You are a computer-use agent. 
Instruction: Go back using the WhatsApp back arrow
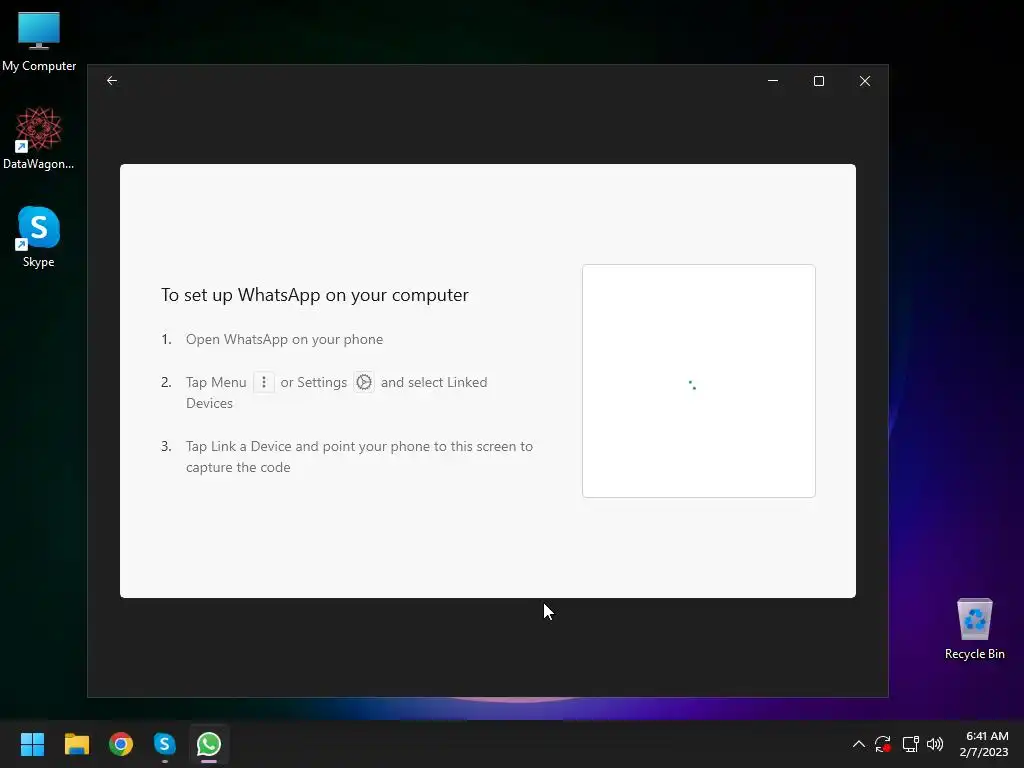(x=112, y=80)
